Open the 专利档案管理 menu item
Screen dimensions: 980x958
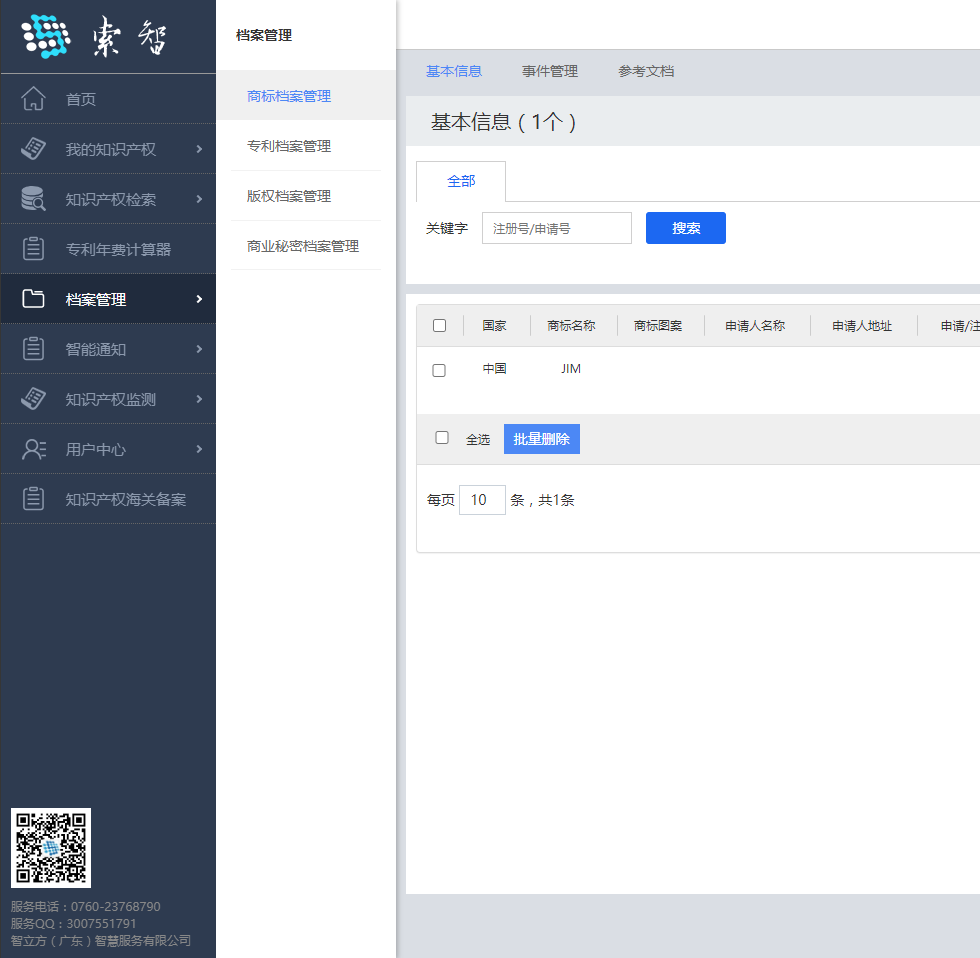pos(289,146)
